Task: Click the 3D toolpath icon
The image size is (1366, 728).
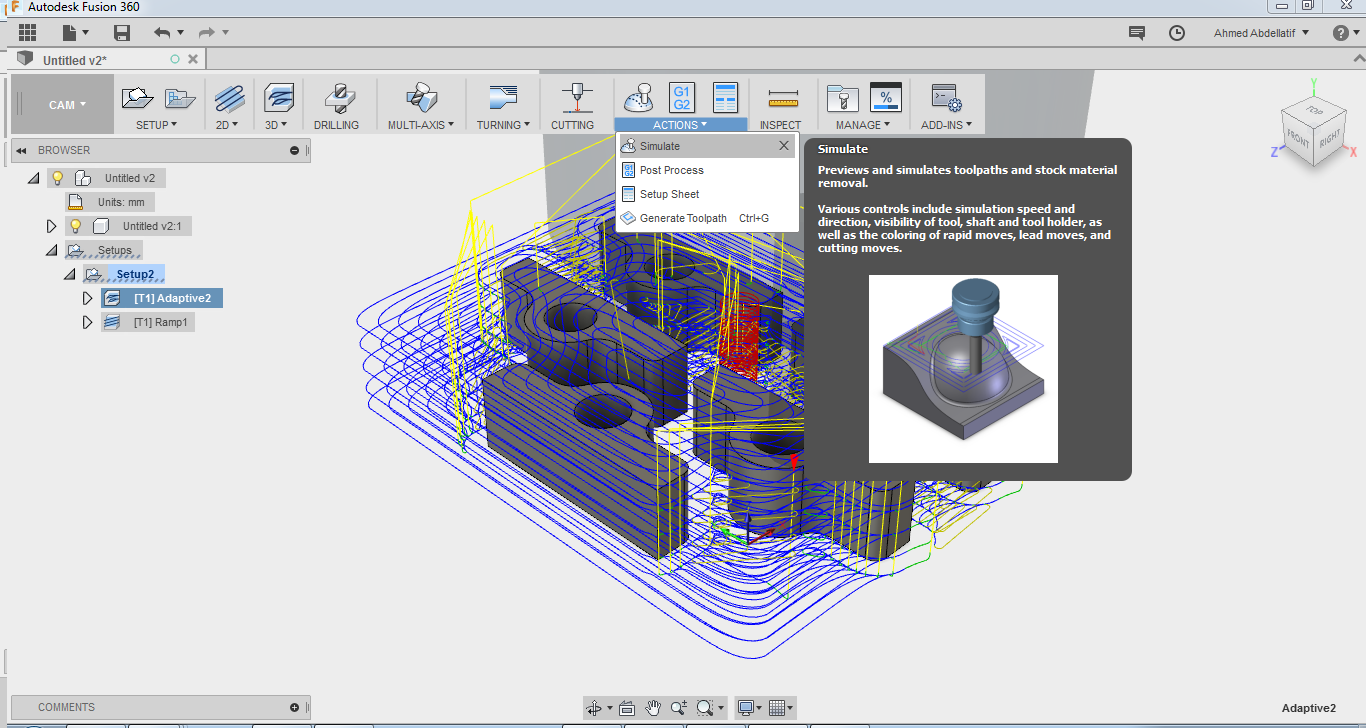Action: point(278,98)
